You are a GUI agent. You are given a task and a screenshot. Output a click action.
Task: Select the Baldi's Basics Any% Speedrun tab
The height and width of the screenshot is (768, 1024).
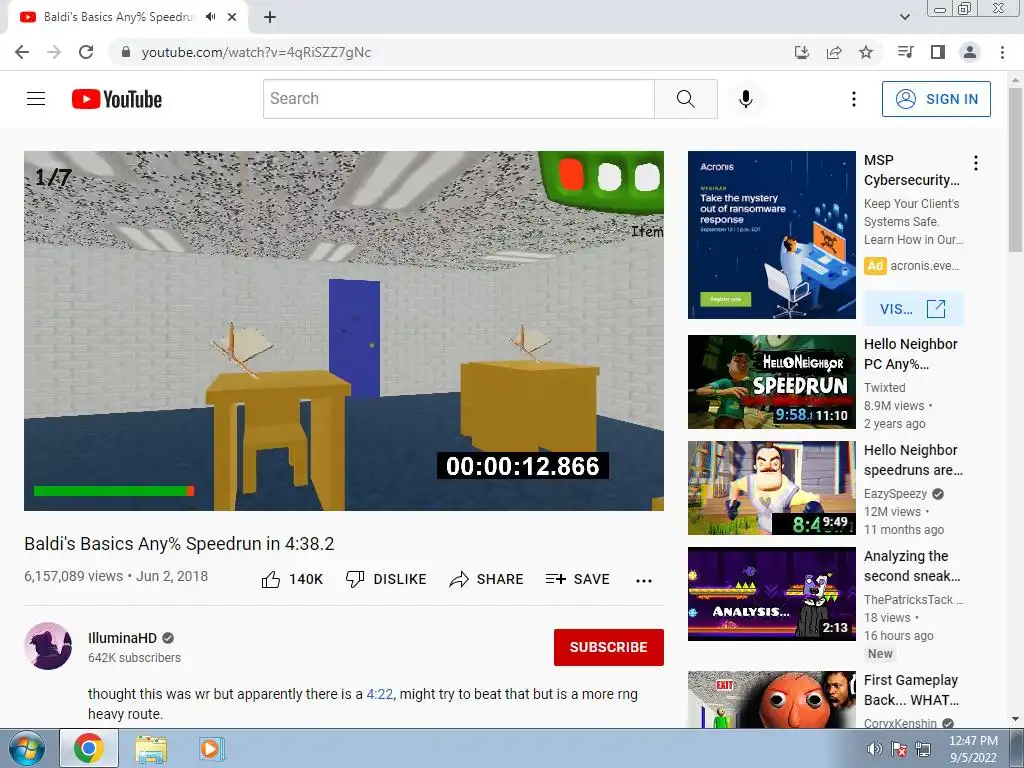coord(128,17)
